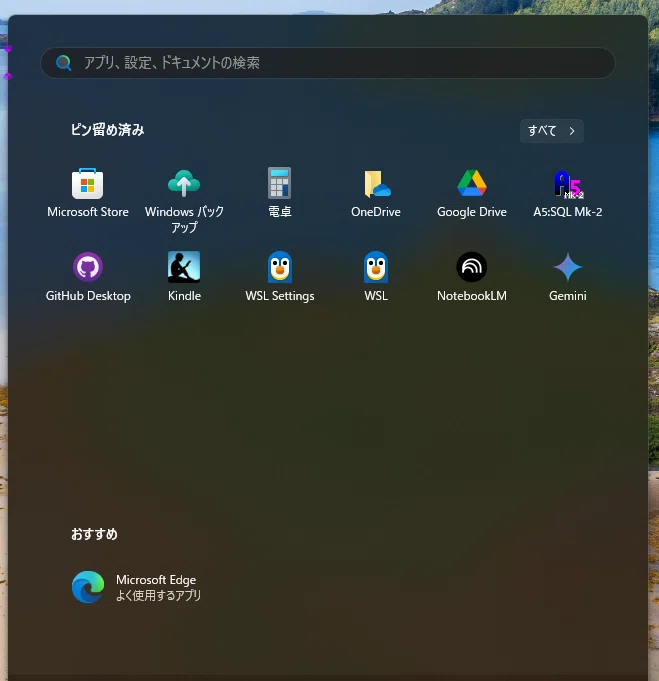
Task: Launch Google Drive
Action: (472, 193)
